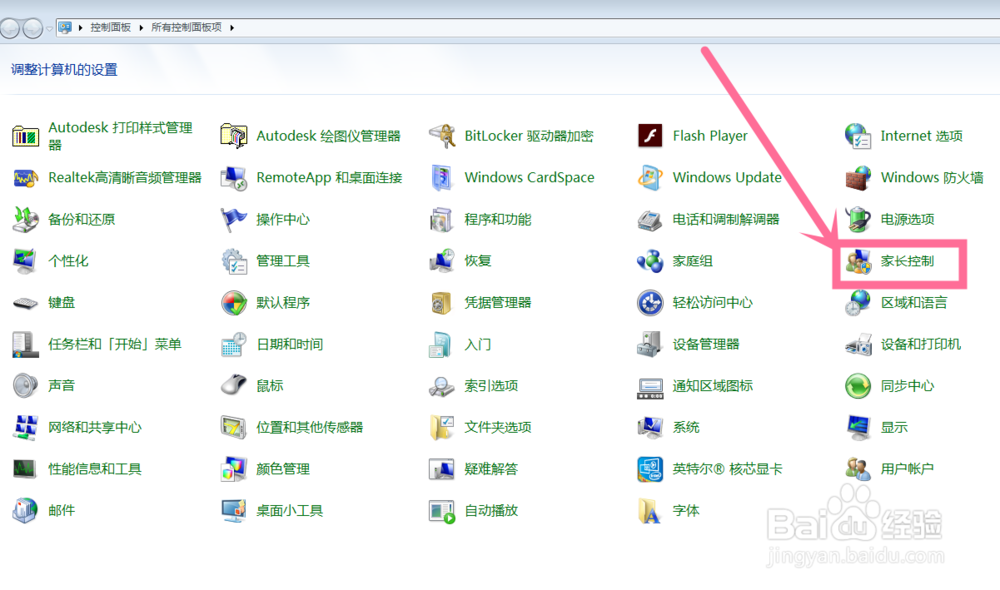Click the 区域和语言 globe icon
1000x590 pixels.
point(858,303)
